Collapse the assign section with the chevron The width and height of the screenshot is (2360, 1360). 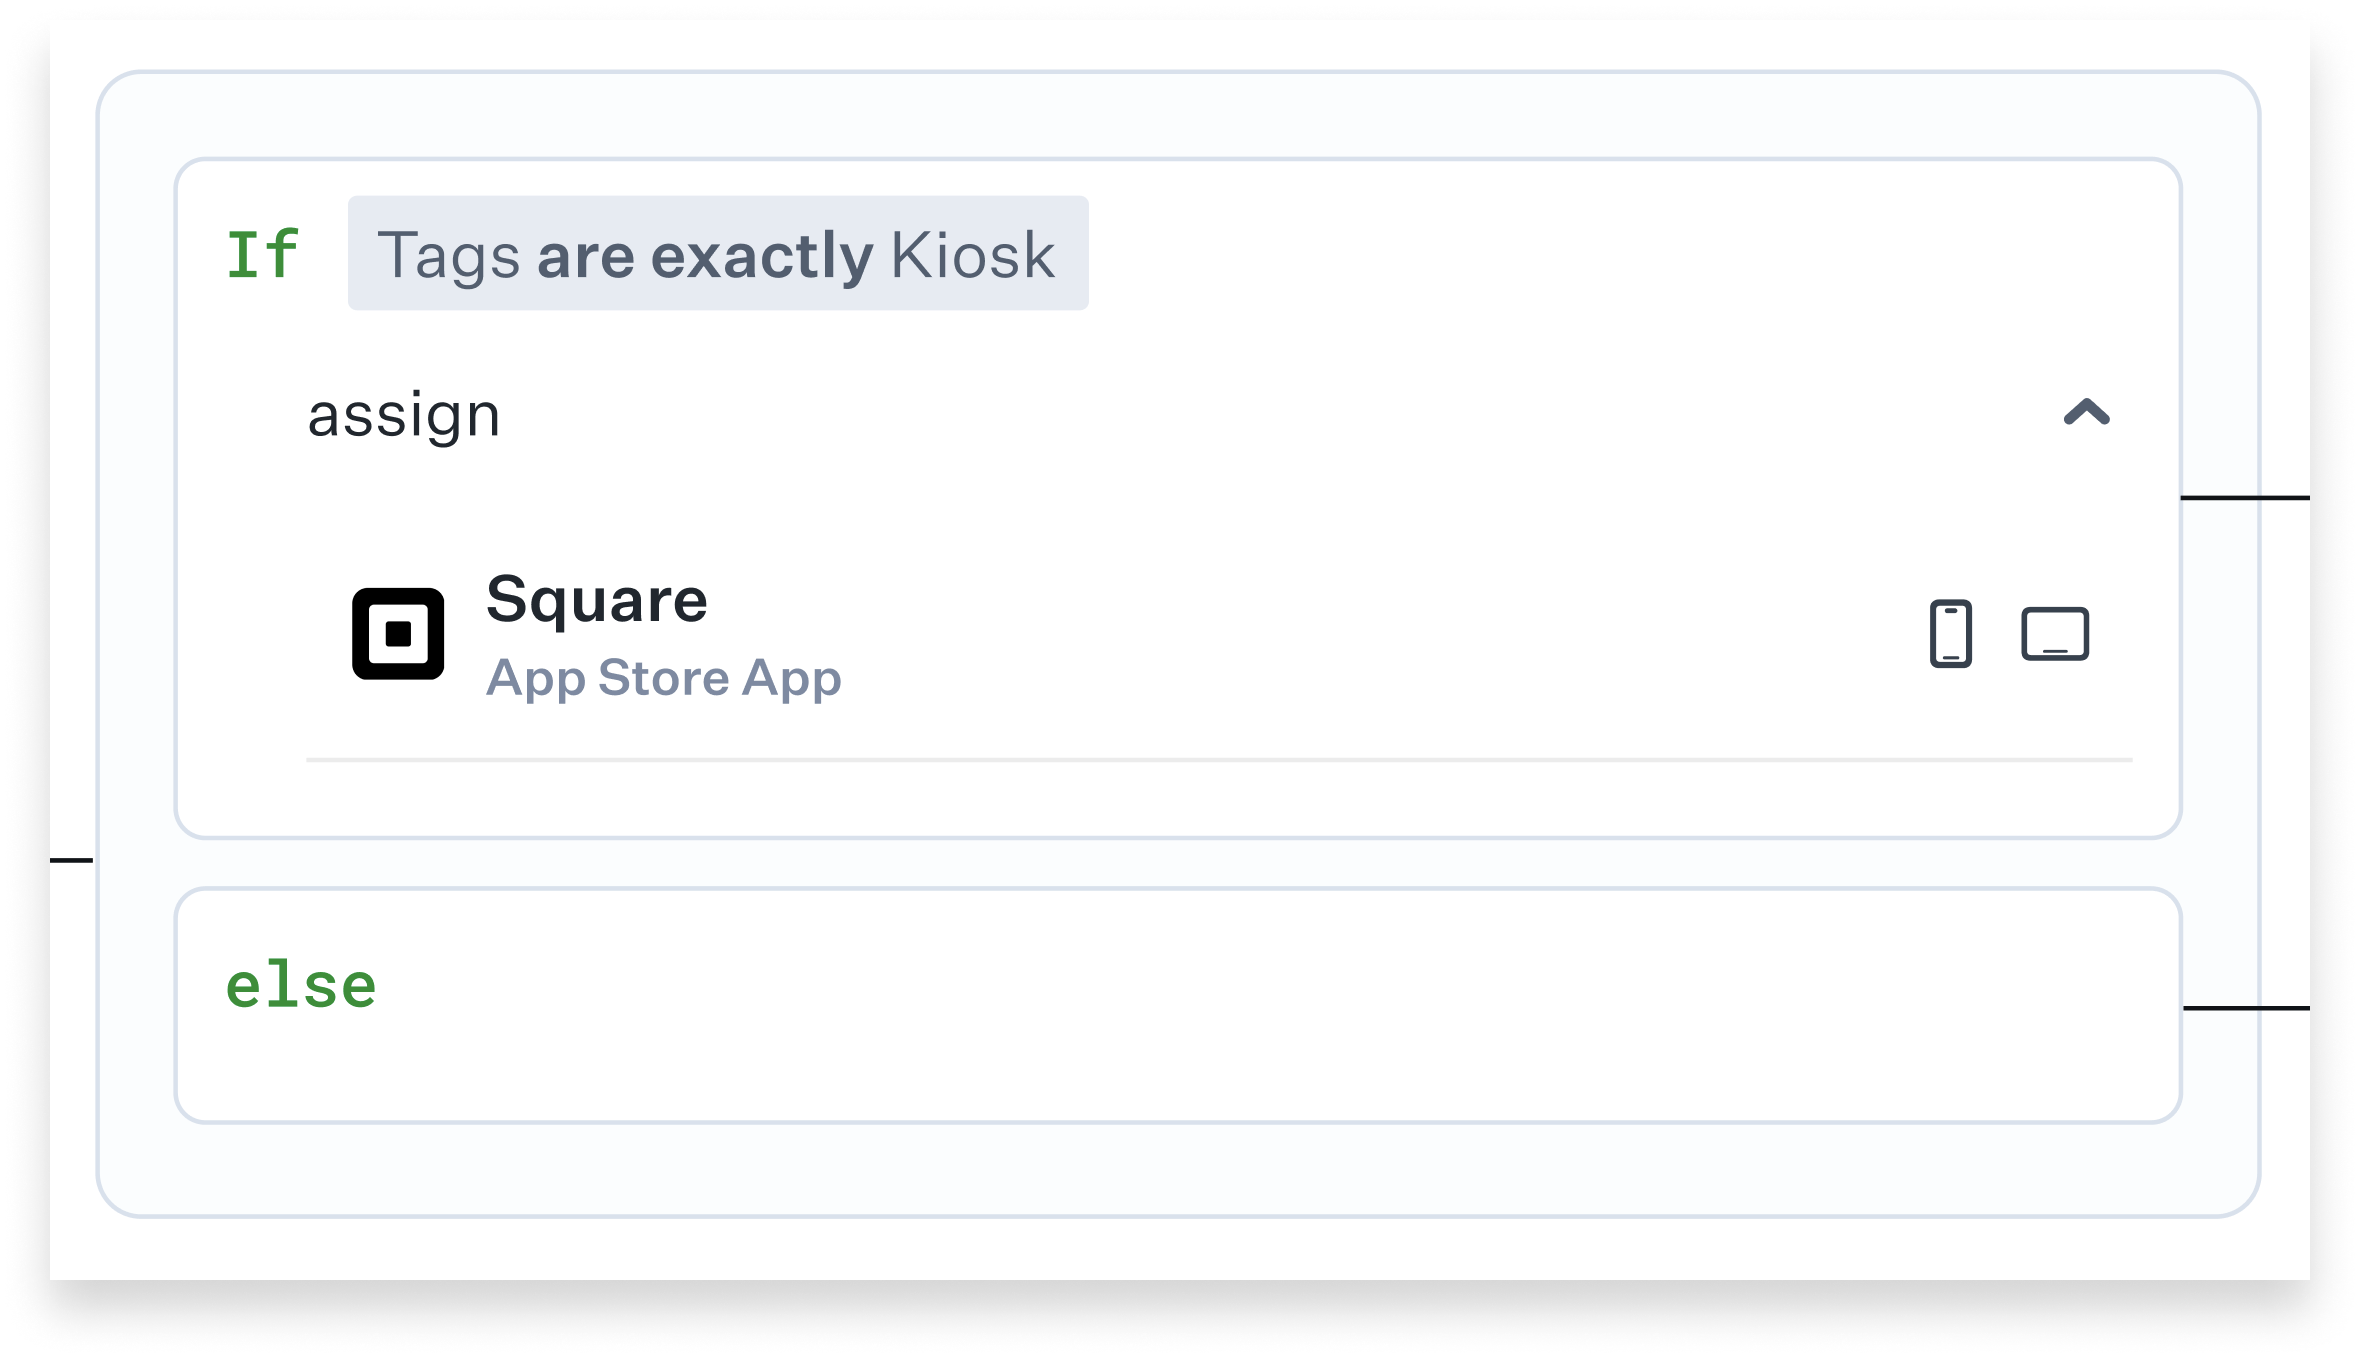click(2087, 413)
